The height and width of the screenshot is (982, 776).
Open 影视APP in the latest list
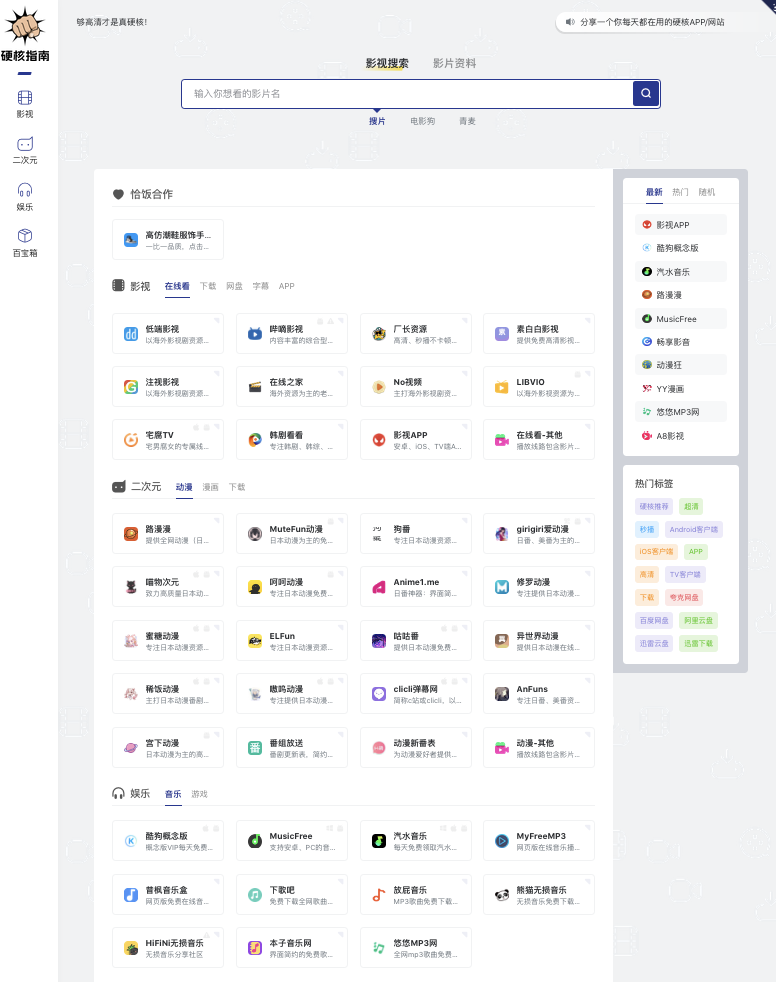[x=681, y=225]
